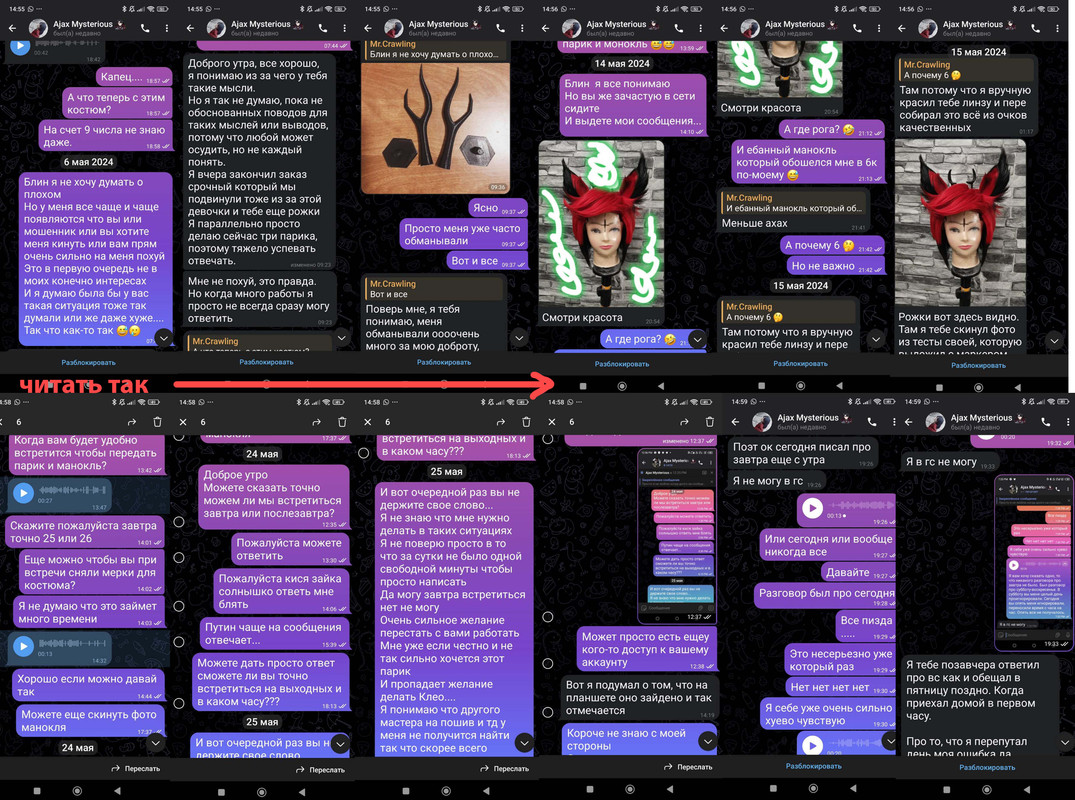Play voice message above 'Хорошо если можно давай так'
1075x800 pixels.
(x=23, y=646)
